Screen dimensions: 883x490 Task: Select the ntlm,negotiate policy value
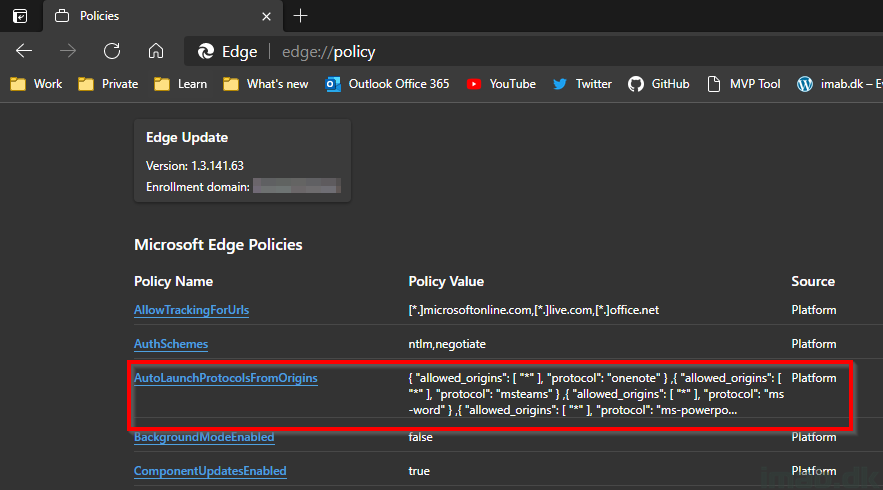click(x=447, y=344)
